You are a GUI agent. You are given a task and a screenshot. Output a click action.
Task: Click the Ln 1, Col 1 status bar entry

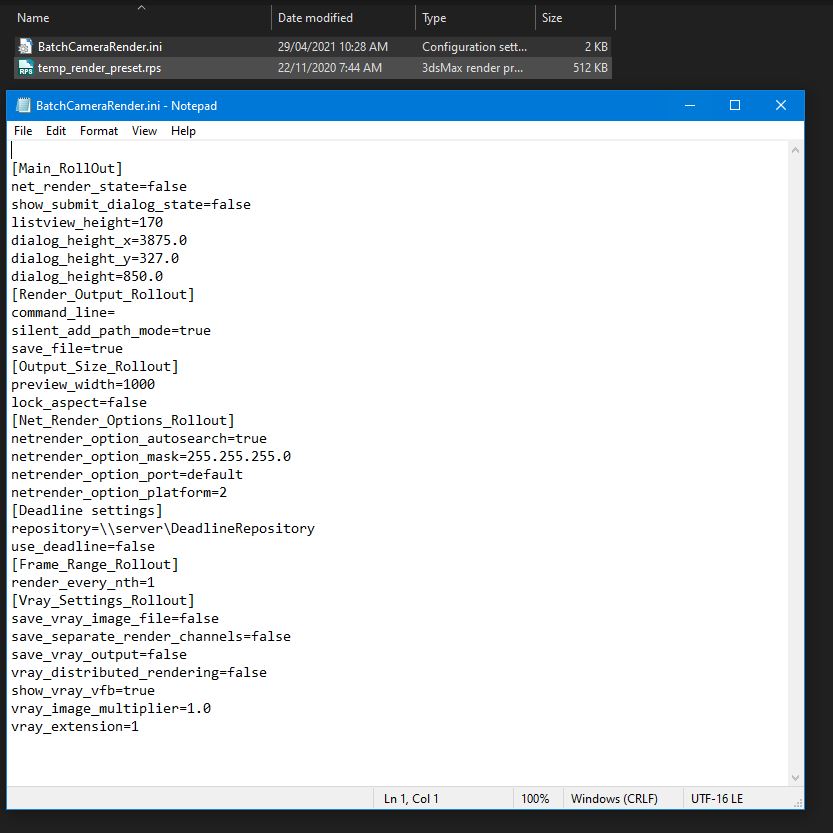click(411, 798)
